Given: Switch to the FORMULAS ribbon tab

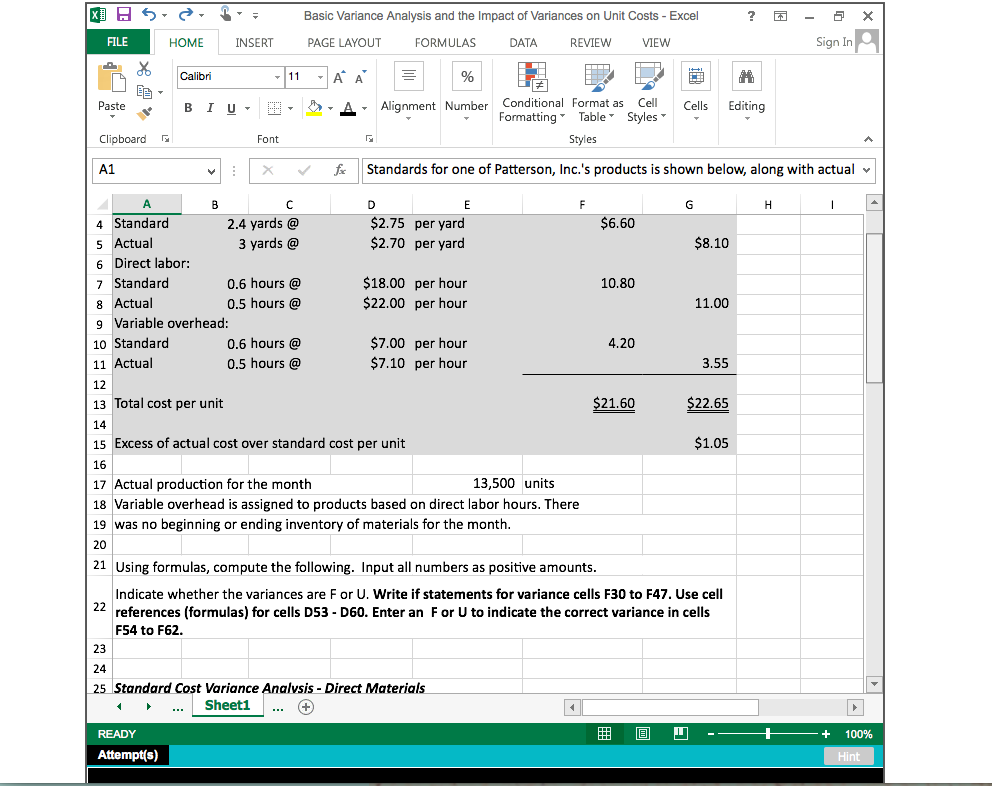Looking at the screenshot, I should (444, 42).
